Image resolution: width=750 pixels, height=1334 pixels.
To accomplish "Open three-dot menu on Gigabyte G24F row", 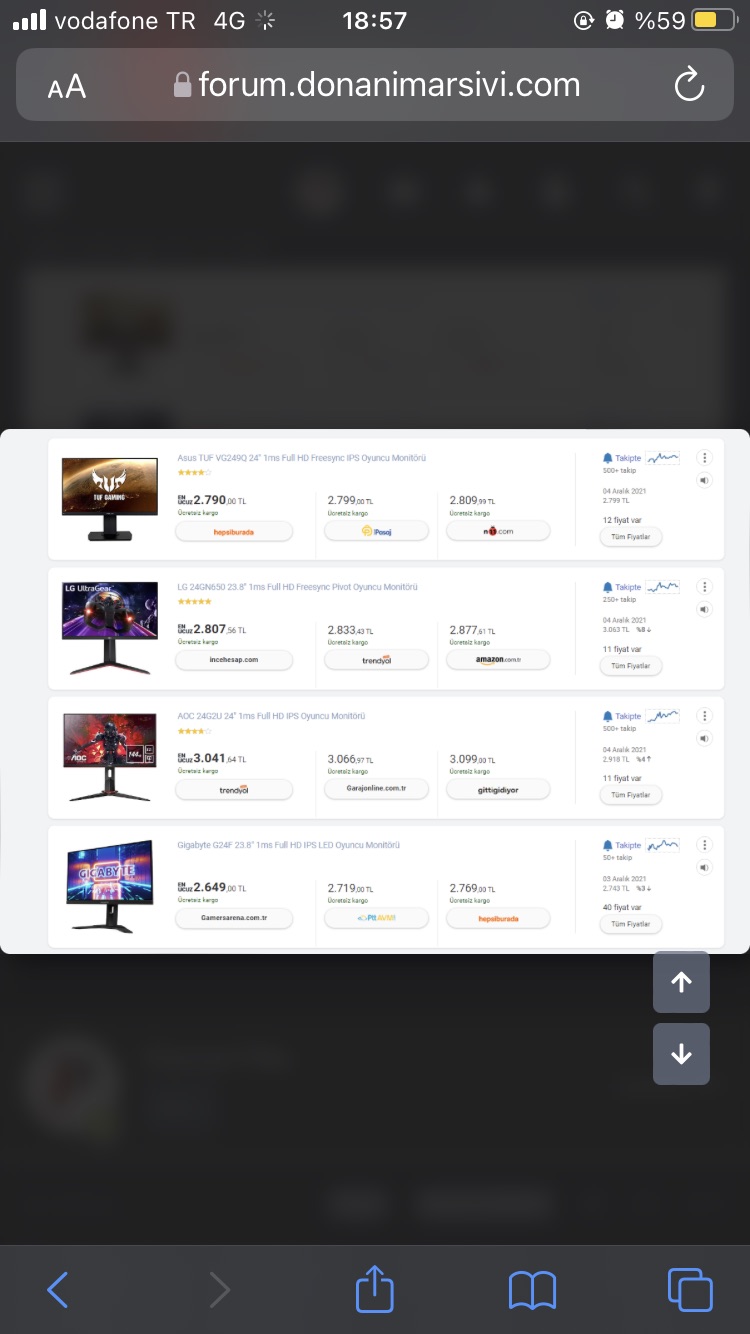I will 705,845.
